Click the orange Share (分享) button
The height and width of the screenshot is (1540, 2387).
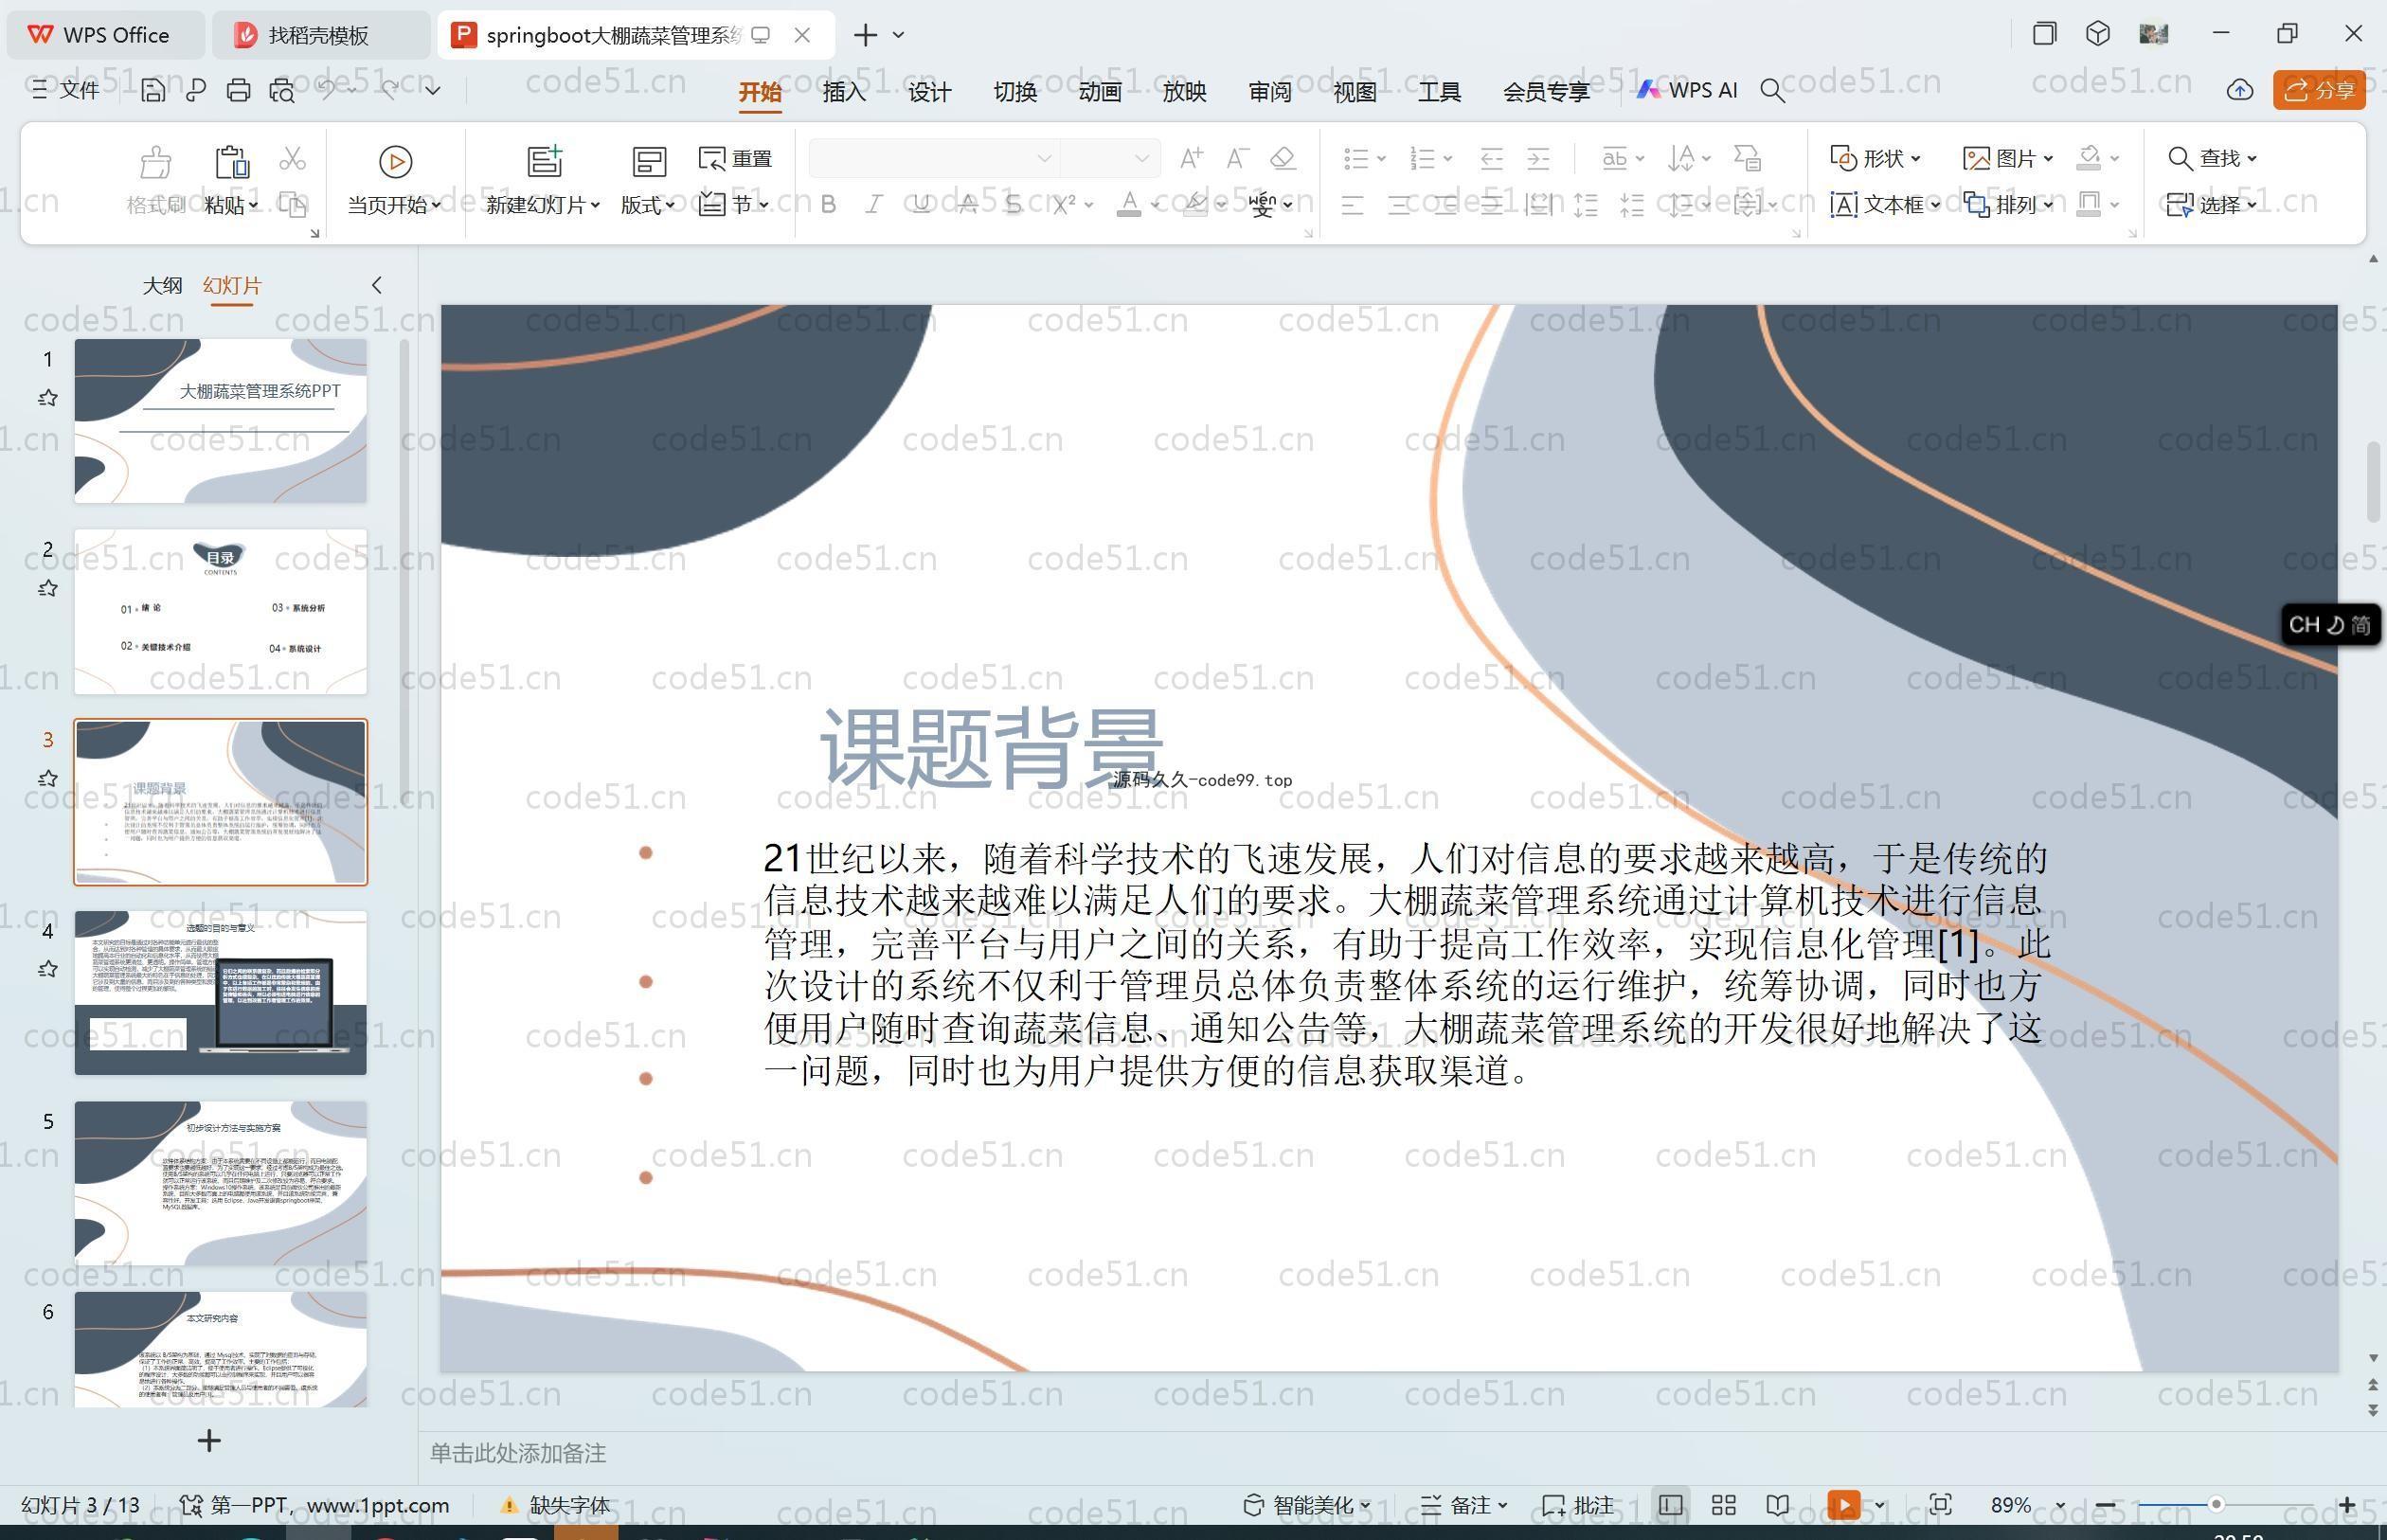tap(2319, 90)
